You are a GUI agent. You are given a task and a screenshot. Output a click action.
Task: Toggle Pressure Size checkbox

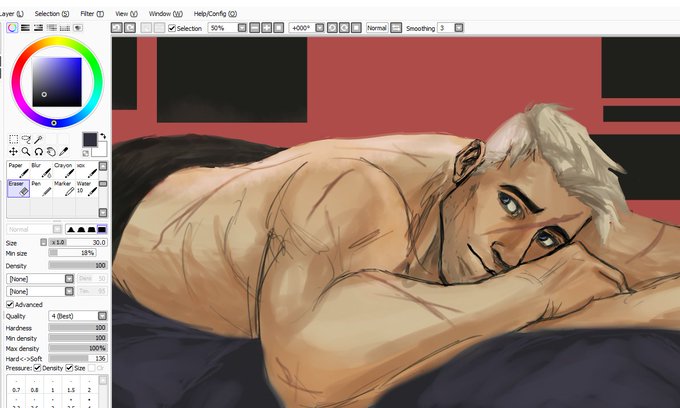pos(69,368)
